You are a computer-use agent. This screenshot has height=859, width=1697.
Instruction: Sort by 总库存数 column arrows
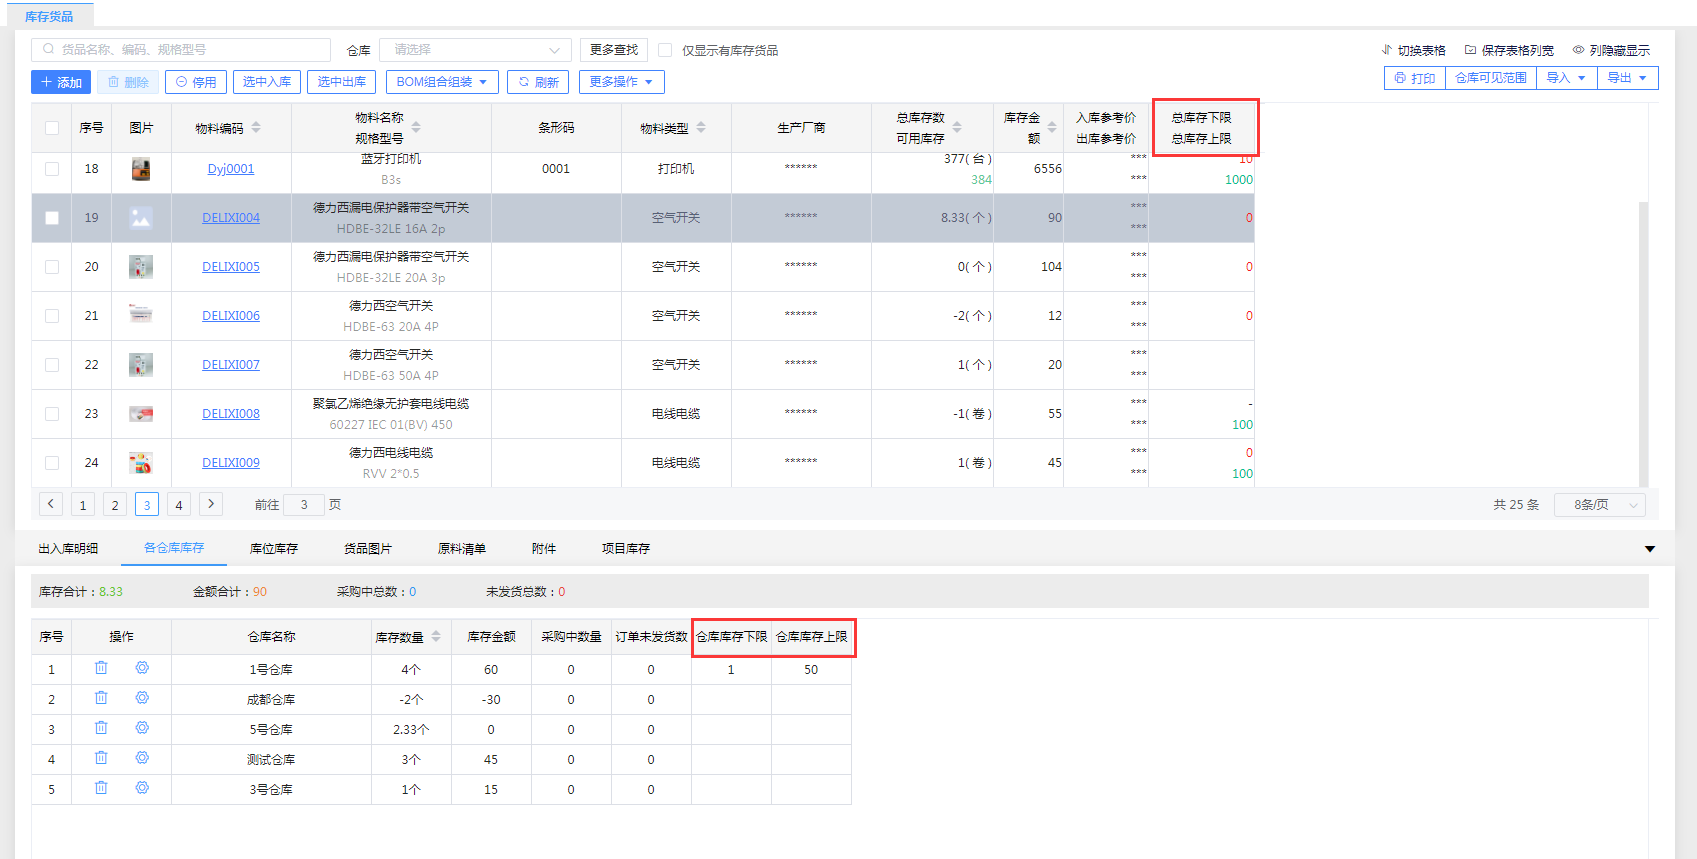coord(957,128)
